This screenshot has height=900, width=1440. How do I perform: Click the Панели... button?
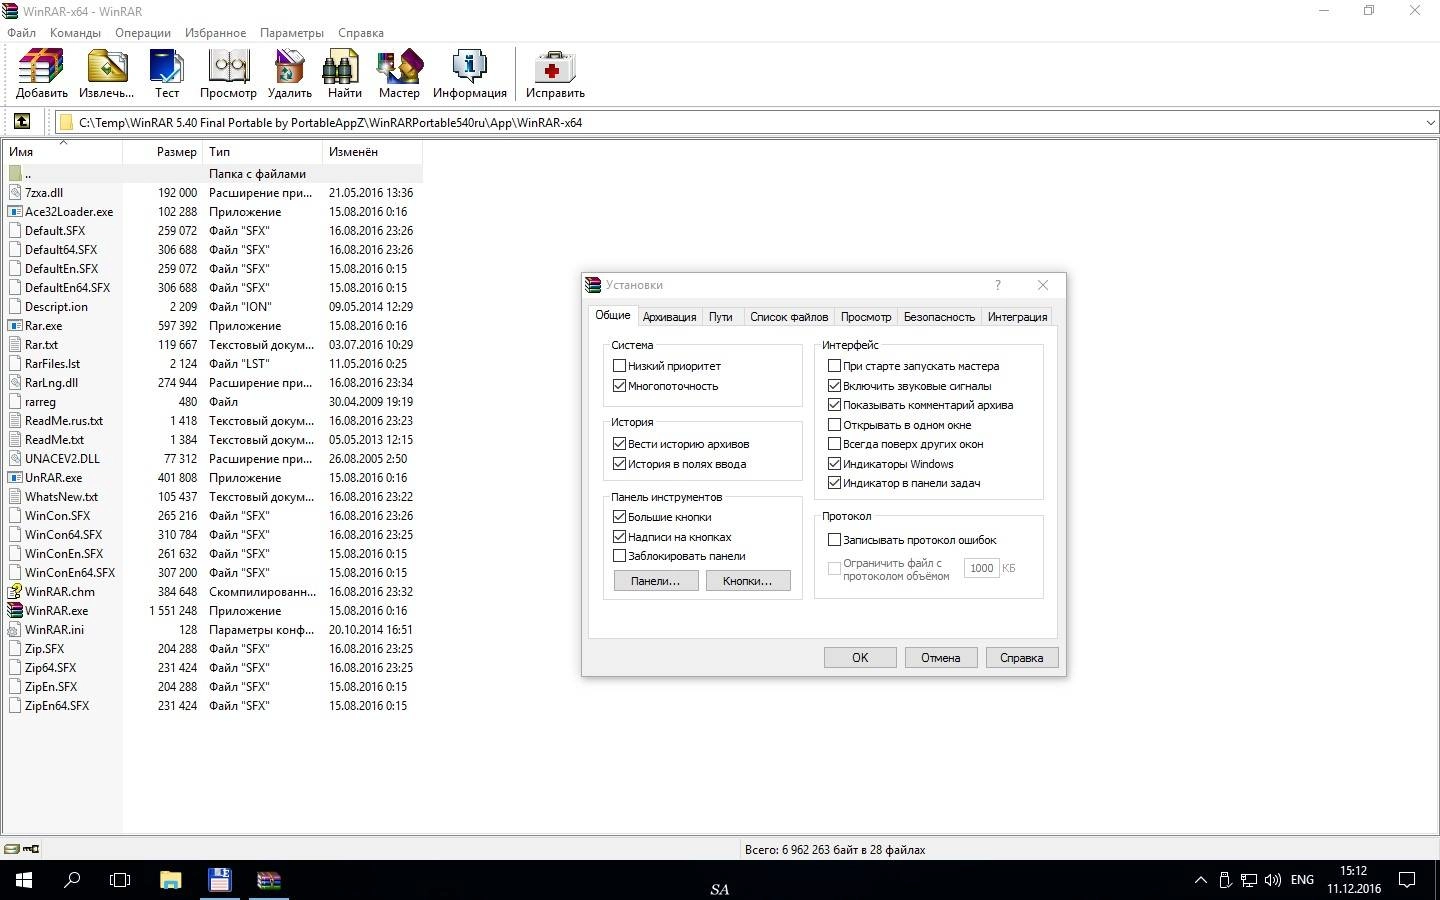[656, 581]
